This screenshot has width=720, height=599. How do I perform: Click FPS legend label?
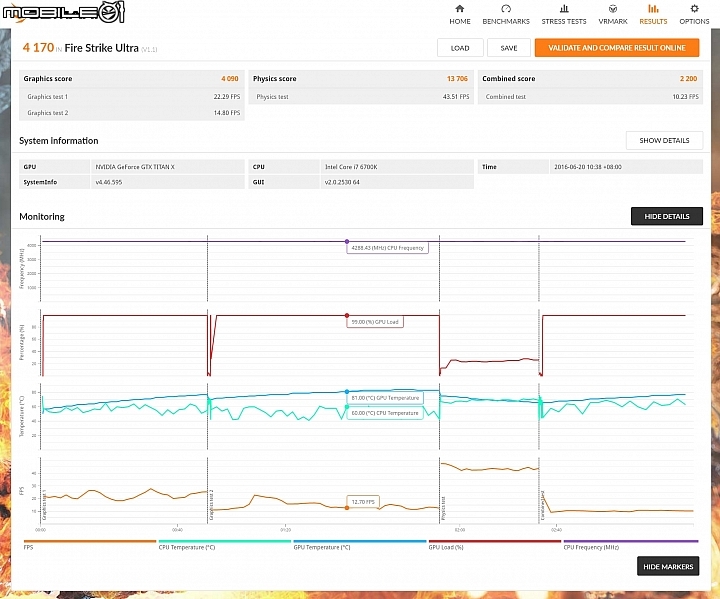pyautogui.click(x=28, y=548)
